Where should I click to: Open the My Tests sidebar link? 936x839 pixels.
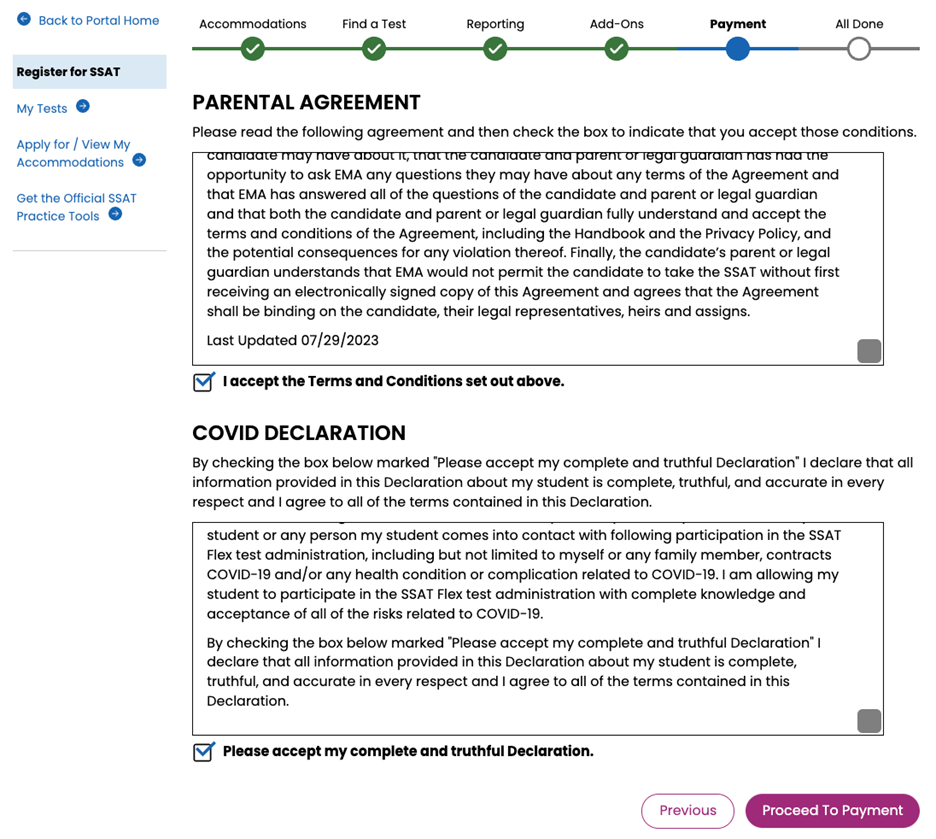click(x=42, y=109)
